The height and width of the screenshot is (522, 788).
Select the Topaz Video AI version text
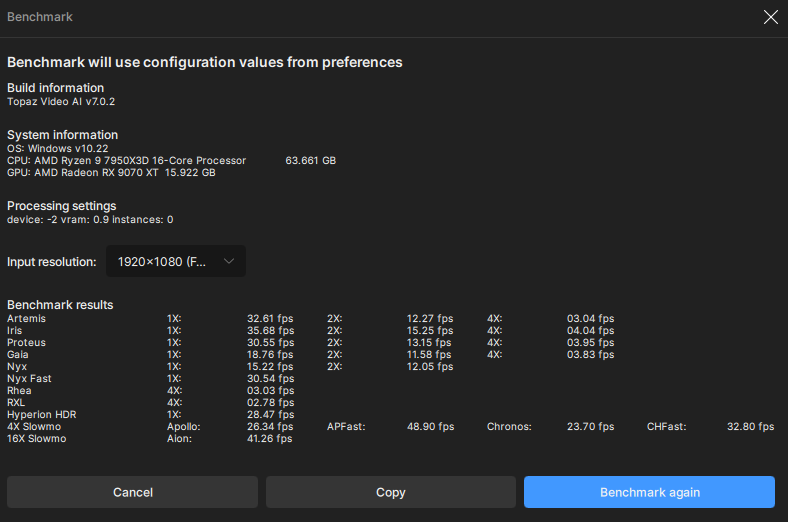[63, 101]
